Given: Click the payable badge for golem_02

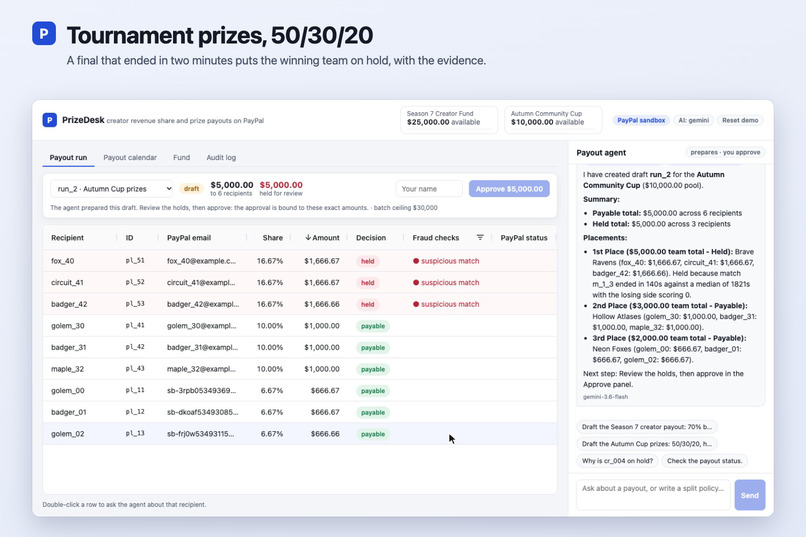Looking at the screenshot, I should (x=373, y=434).
